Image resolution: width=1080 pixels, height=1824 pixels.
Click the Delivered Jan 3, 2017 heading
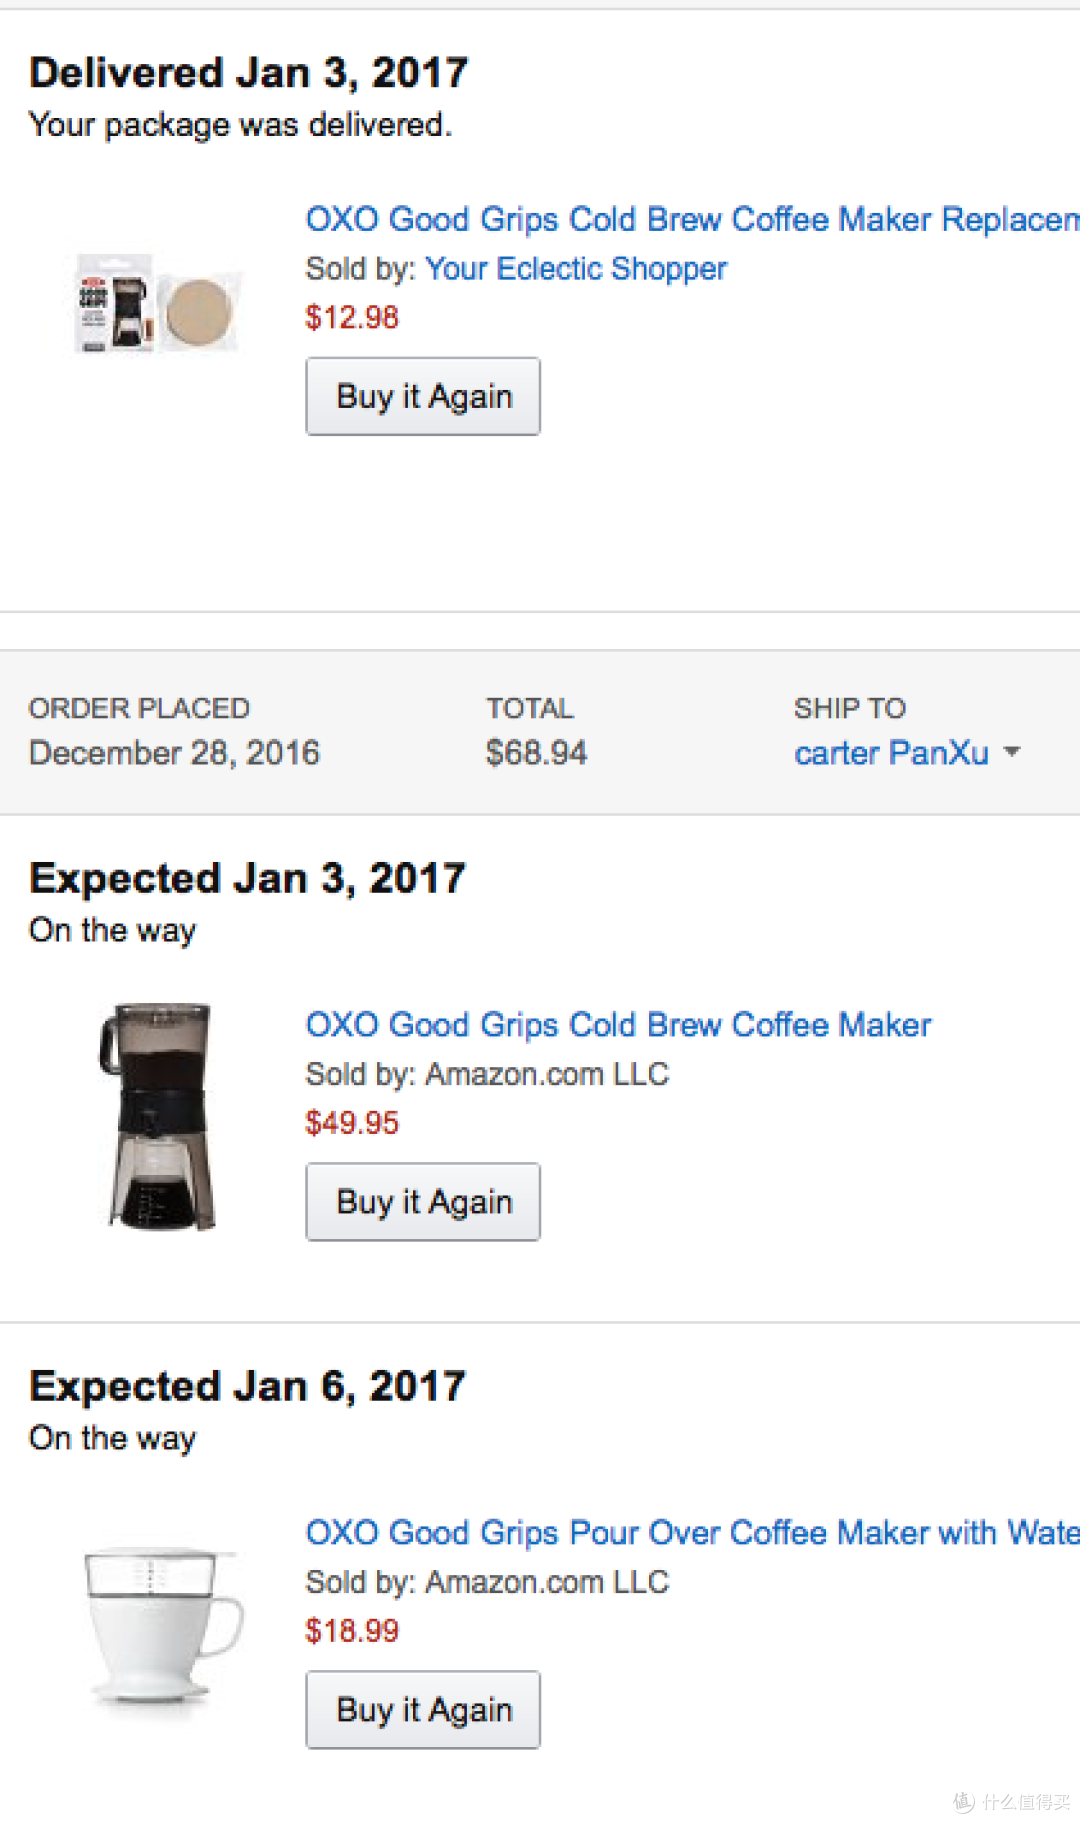[249, 72]
